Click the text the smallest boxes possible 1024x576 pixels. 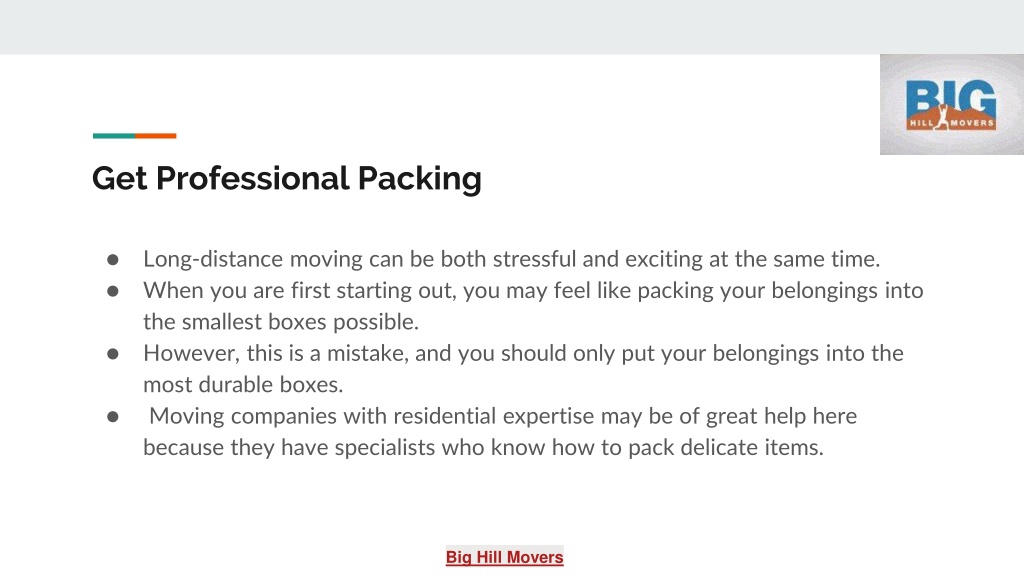(281, 322)
